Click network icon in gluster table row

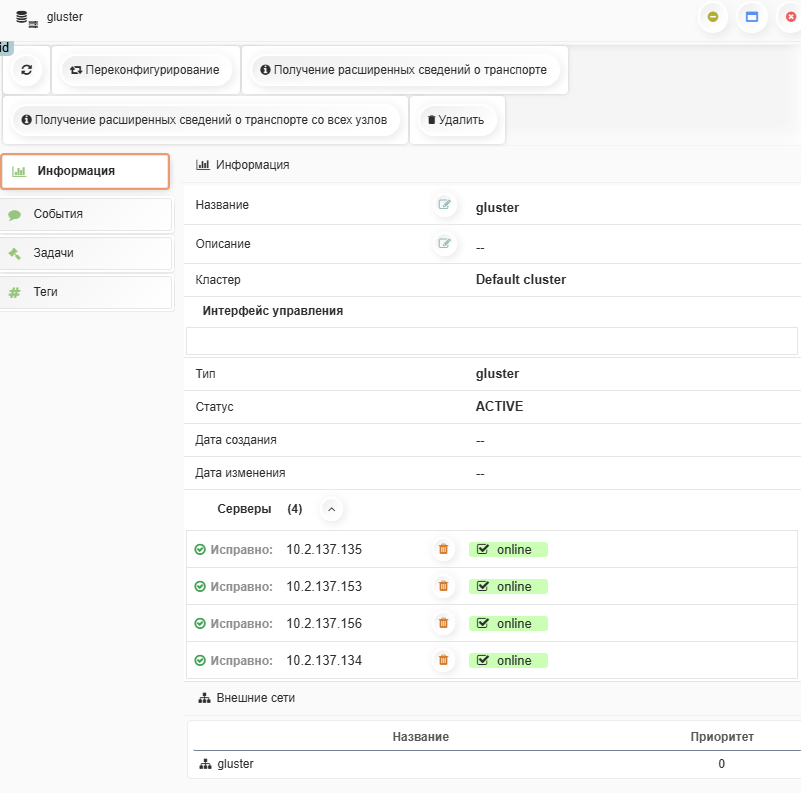[x=205, y=764]
